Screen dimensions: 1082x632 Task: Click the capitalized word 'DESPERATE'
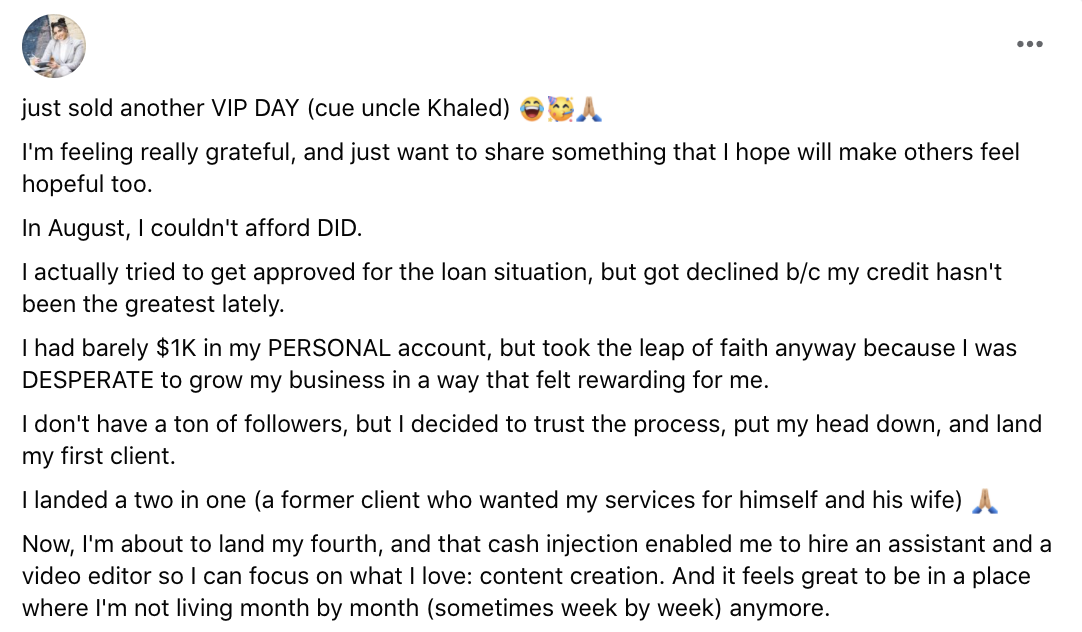pos(88,380)
